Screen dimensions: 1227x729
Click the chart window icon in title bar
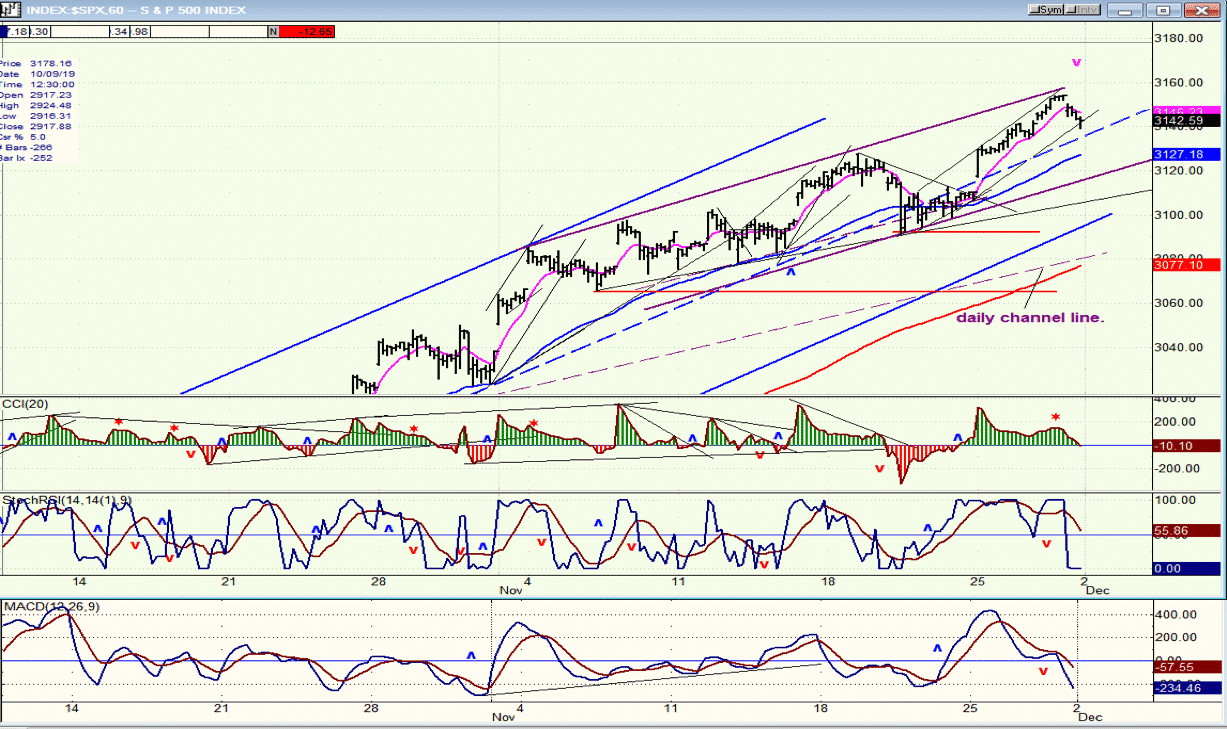coord(10,10)
